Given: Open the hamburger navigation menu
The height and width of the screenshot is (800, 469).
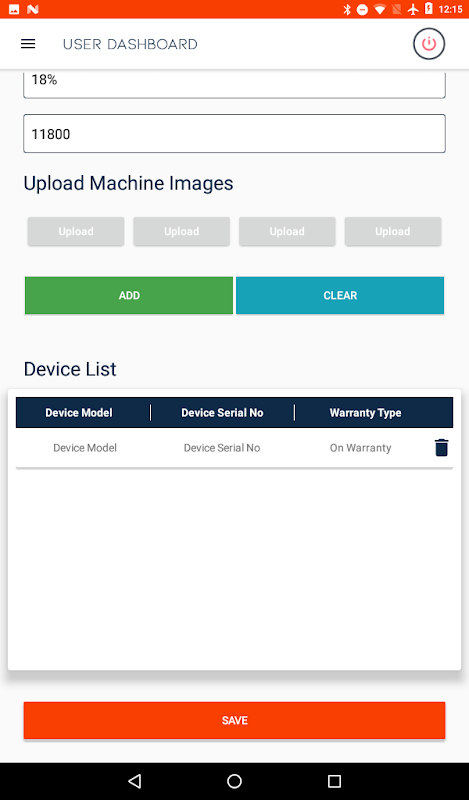Looking at the screenshot, I should coord(28,44).
